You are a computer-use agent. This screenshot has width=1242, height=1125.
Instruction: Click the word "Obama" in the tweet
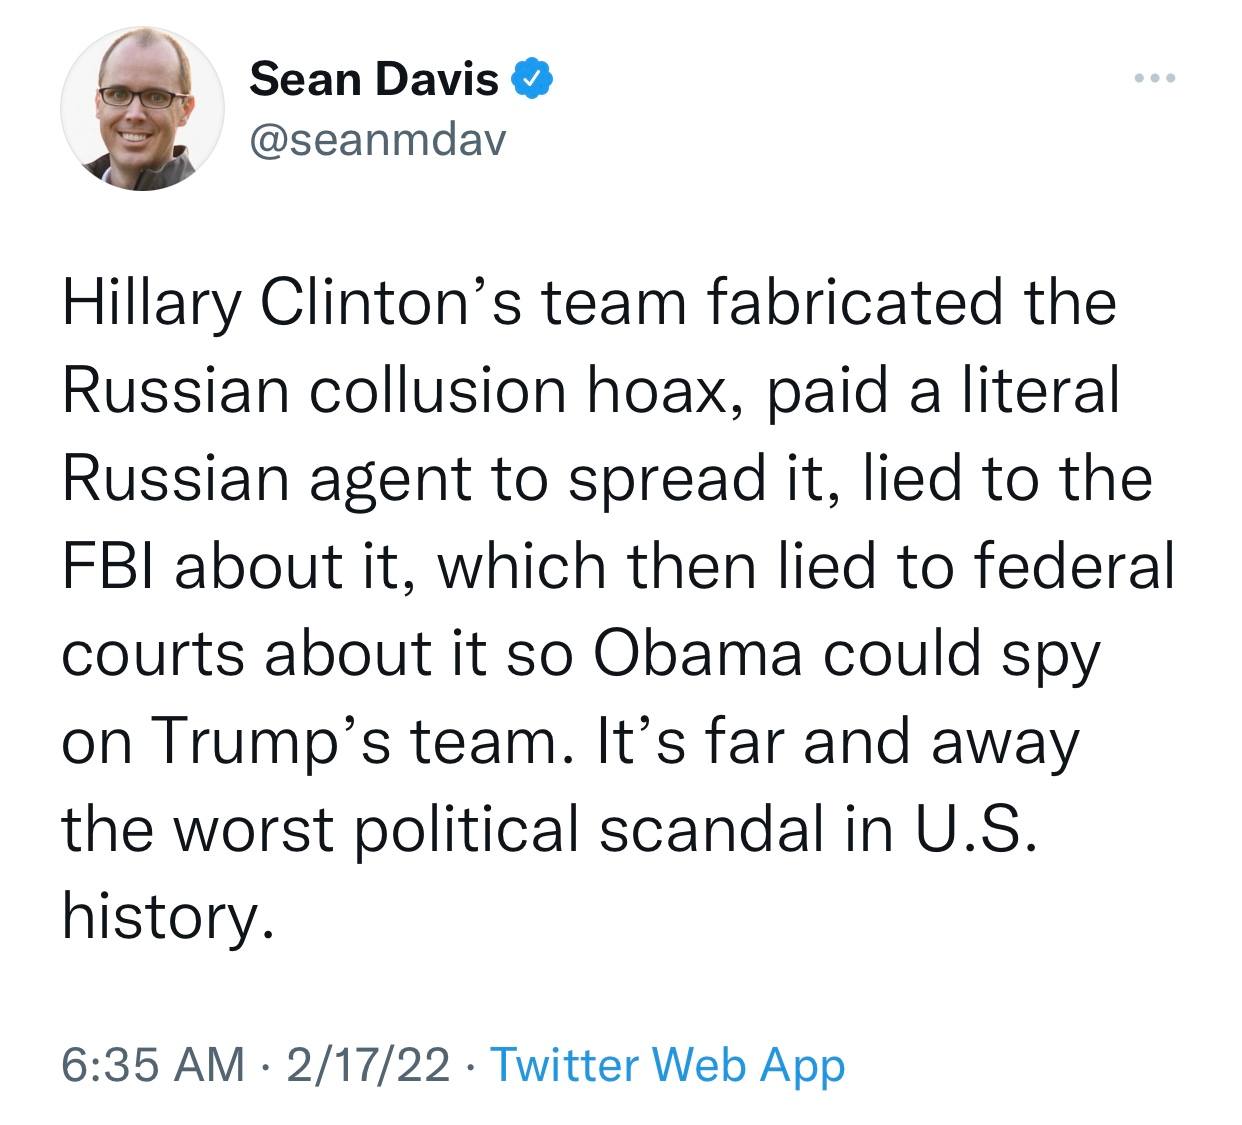pos(699,654)
